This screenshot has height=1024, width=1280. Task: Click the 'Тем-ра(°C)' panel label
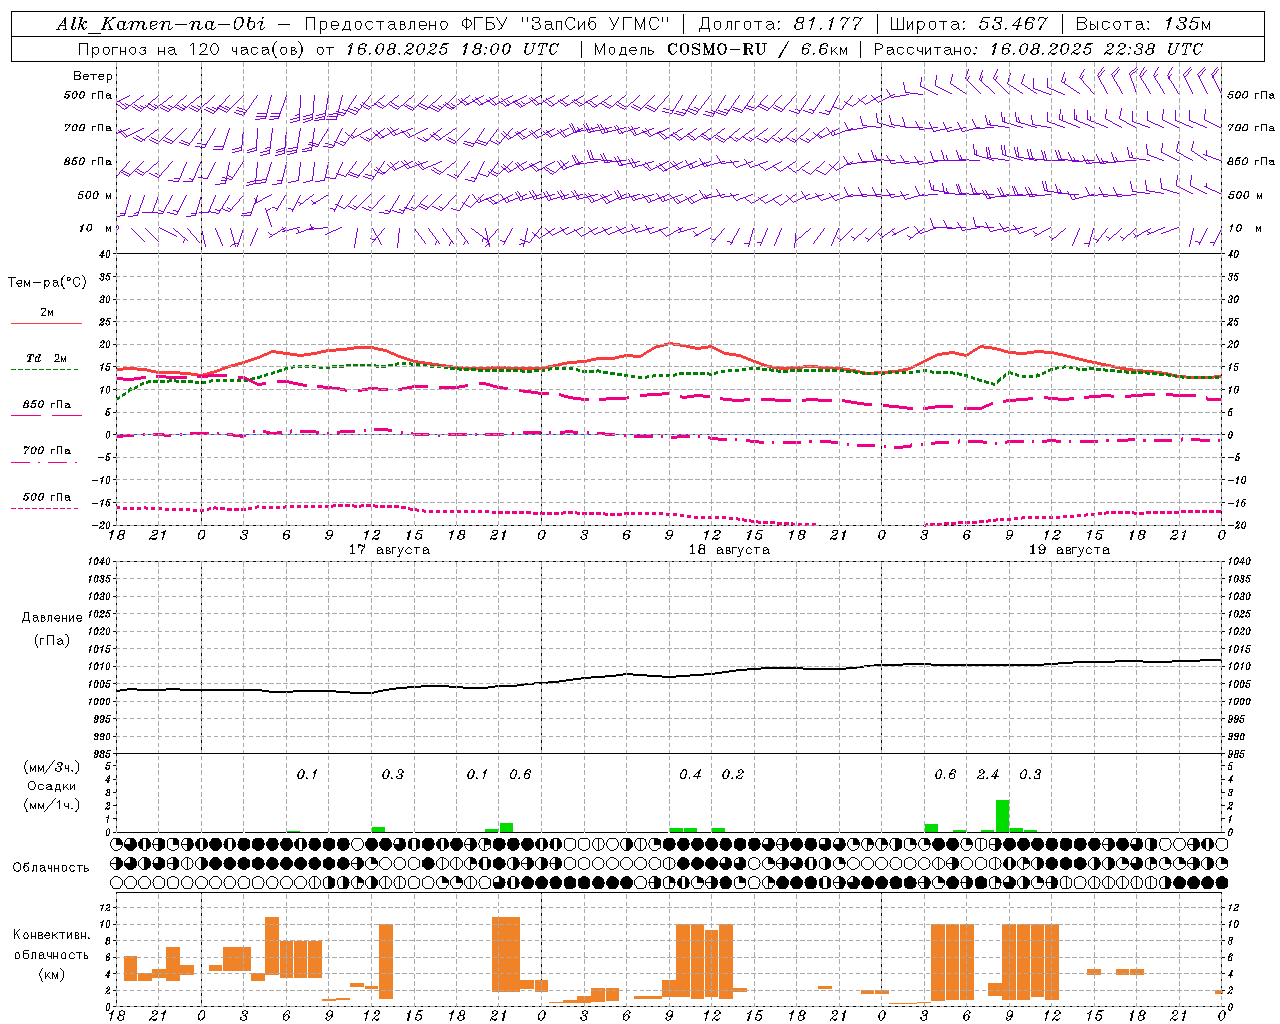[x=47, y=283]
